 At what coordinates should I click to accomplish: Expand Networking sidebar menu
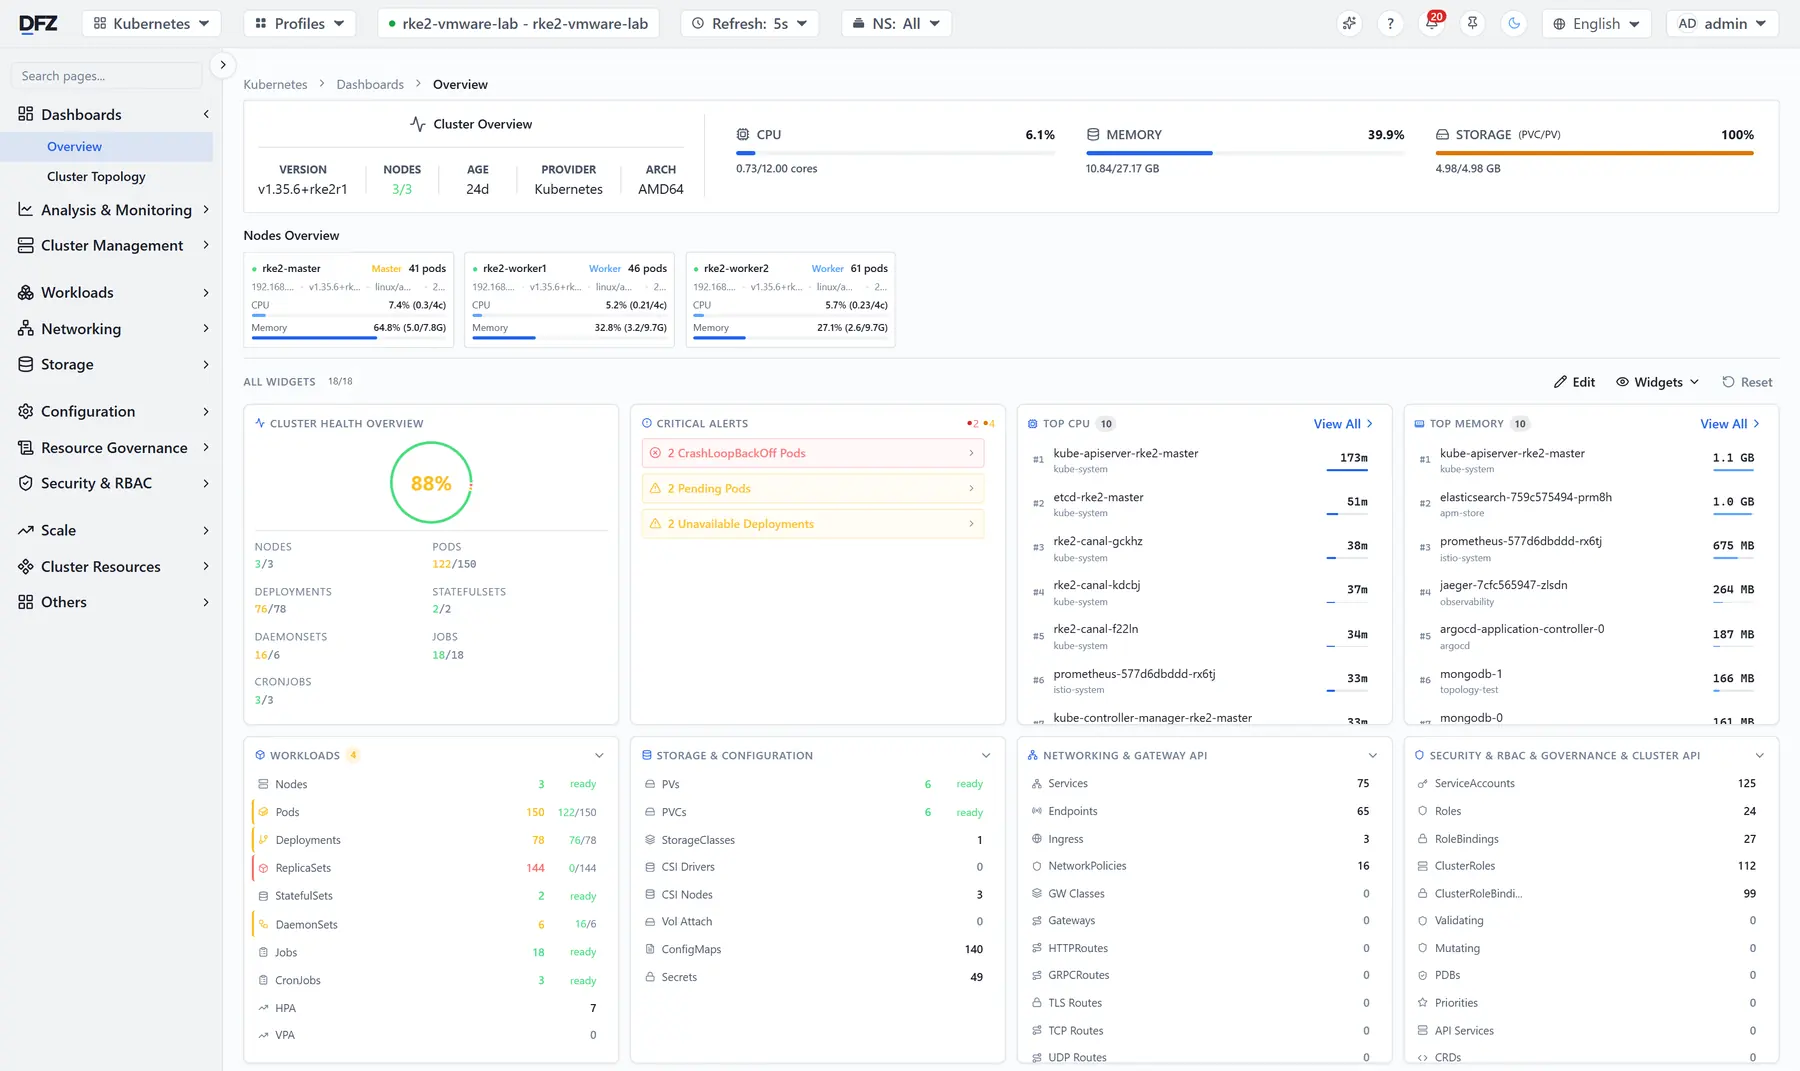tap(113, 328)
